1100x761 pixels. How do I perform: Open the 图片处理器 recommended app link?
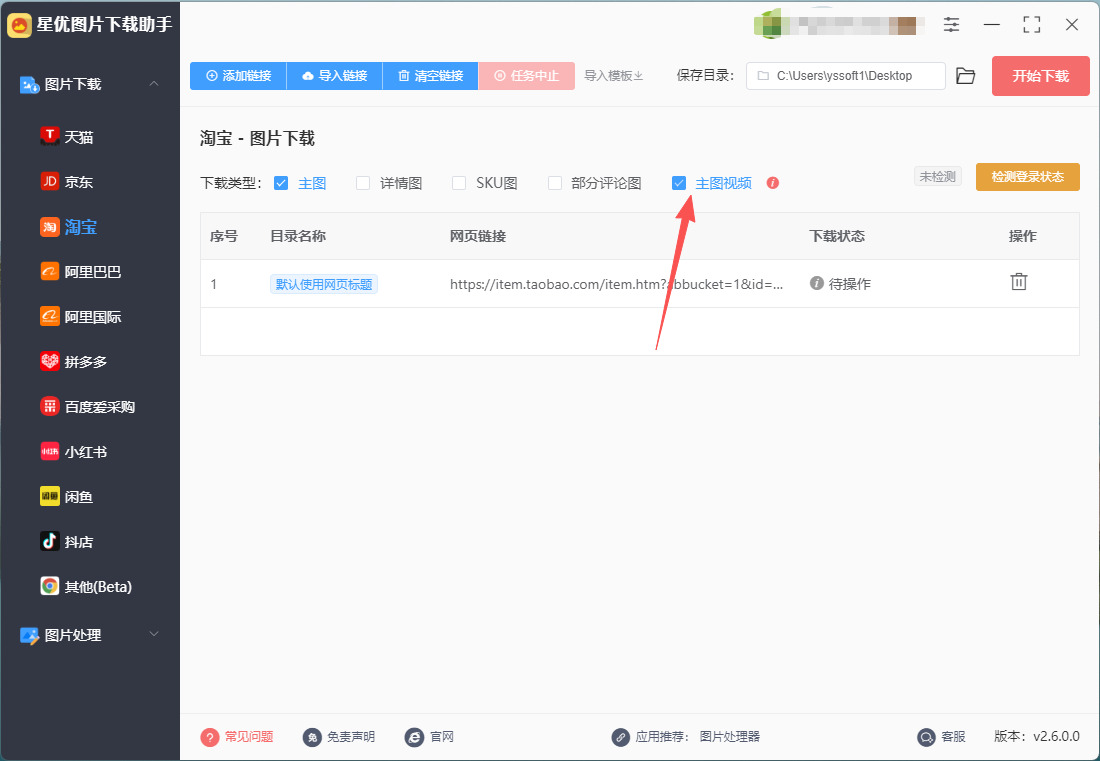pyautogui.click(x=730, y=737)
